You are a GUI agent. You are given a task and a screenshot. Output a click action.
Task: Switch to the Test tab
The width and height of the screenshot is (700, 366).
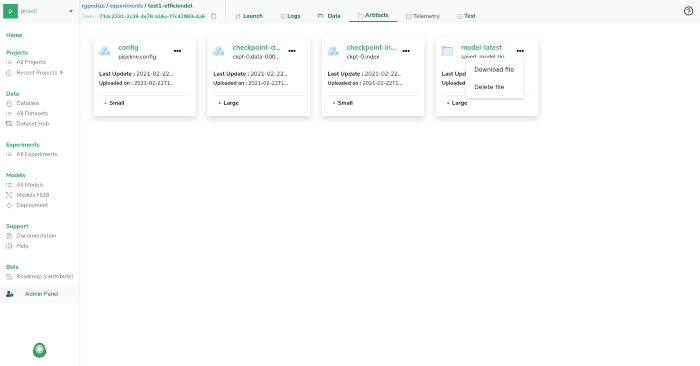tap(466, 16)
